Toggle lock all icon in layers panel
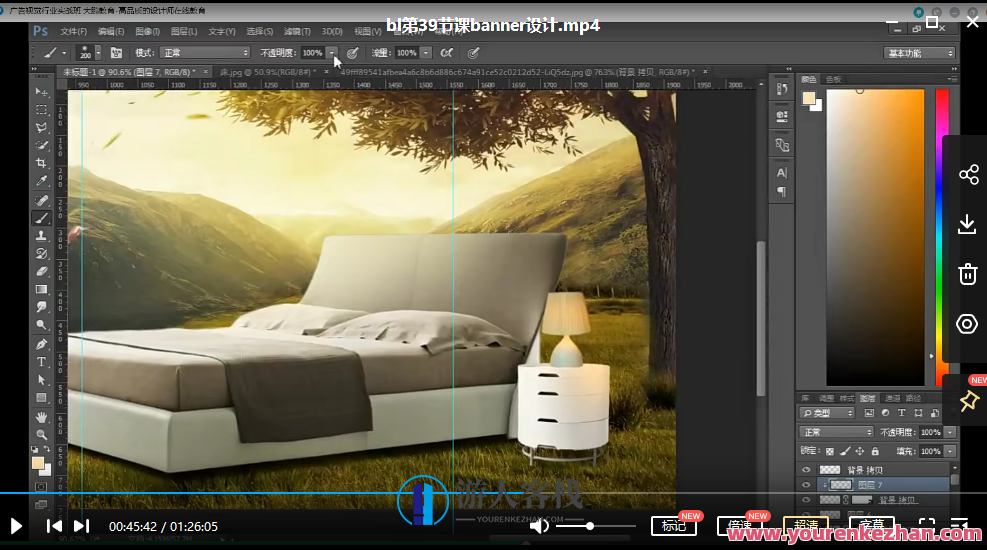Image resolution: width=987 pixels, height=550 pixels. (x=875, y=451)
